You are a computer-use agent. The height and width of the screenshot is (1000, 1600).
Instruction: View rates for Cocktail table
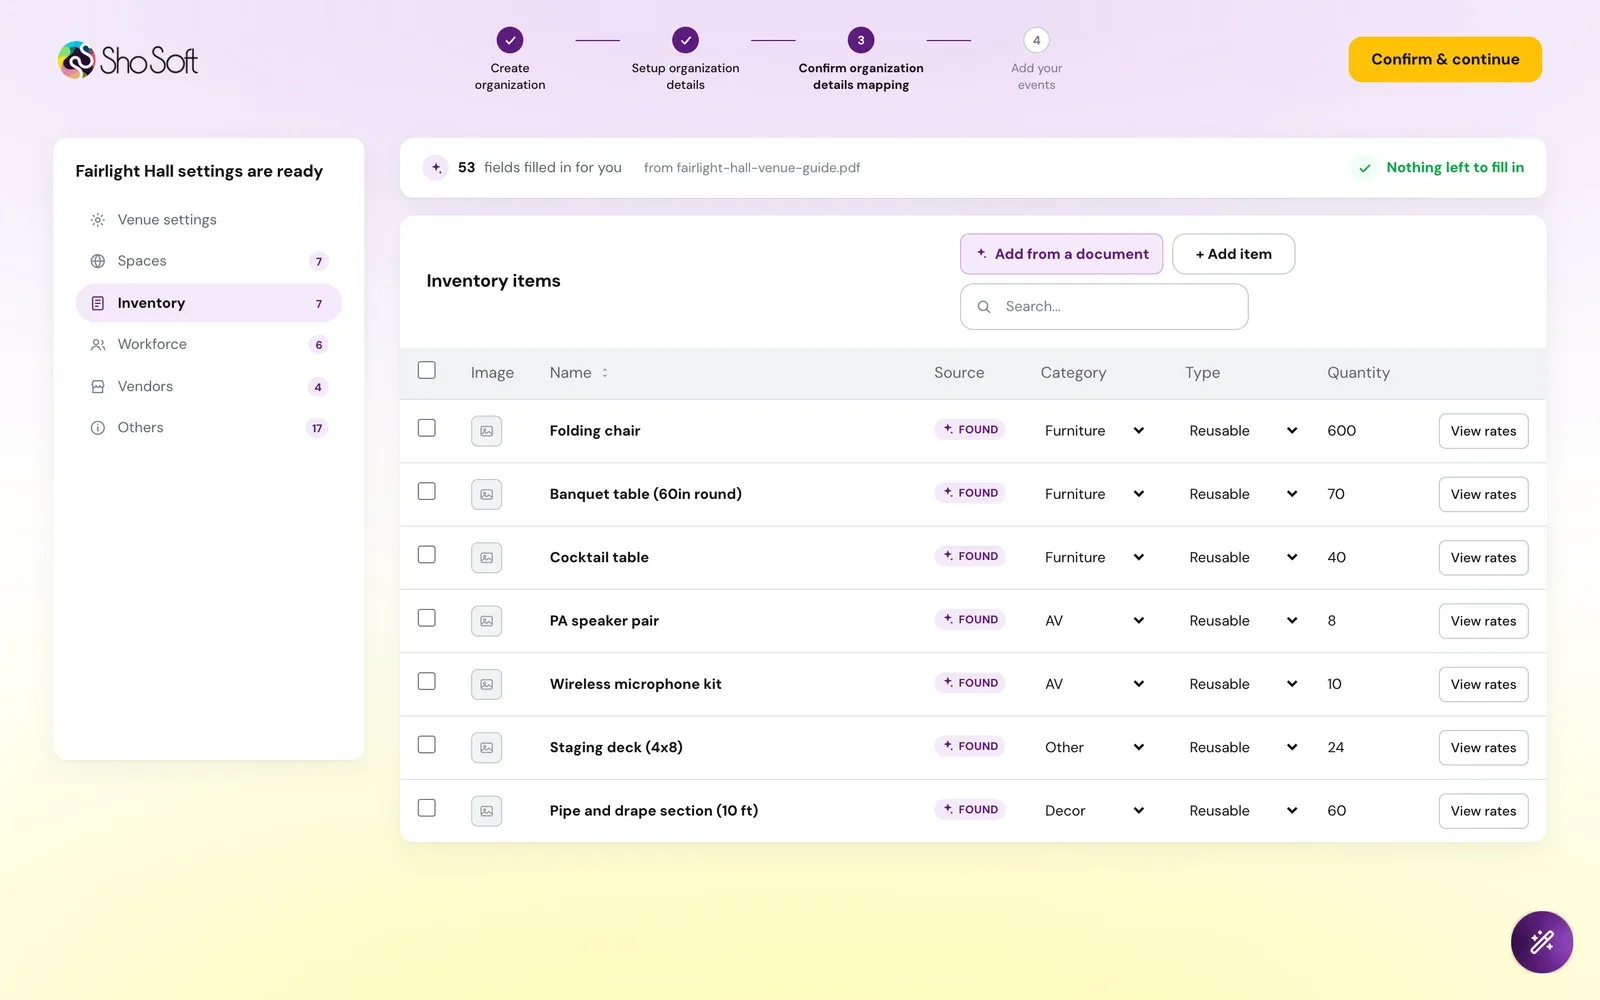(1483, 558)
